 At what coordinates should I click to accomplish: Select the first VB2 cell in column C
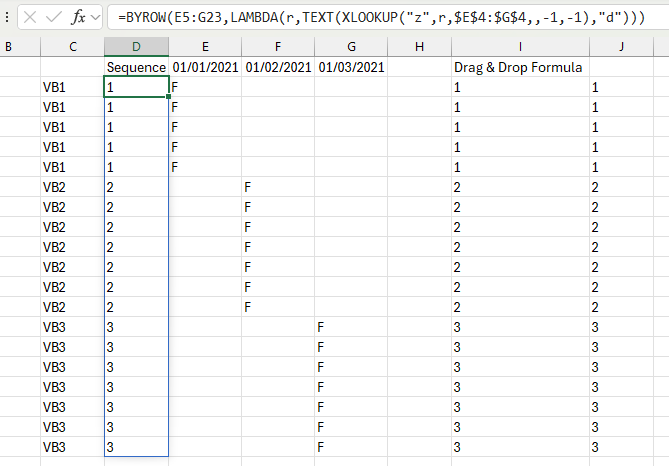(x=73, y=187)
